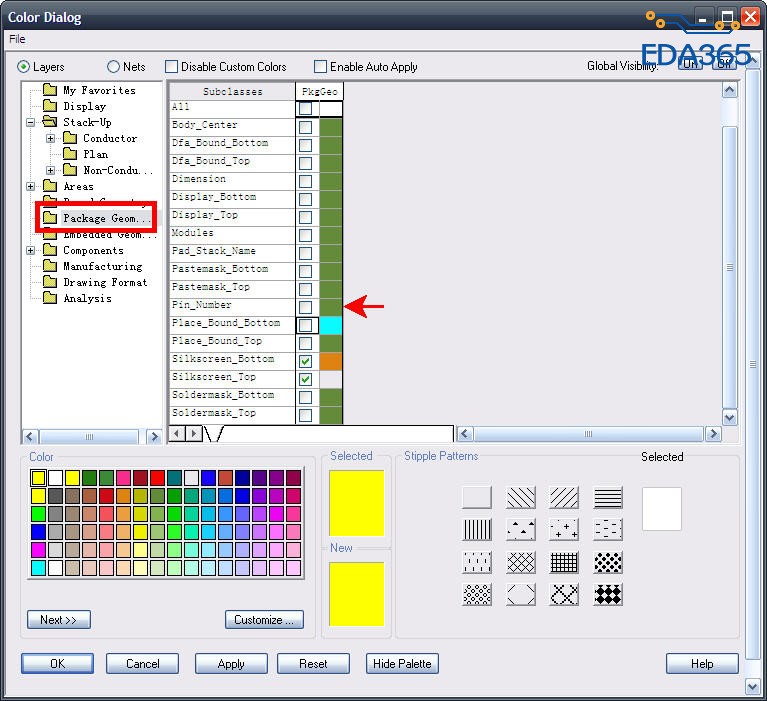Click Next >> to show more colors

pos(59,620)
